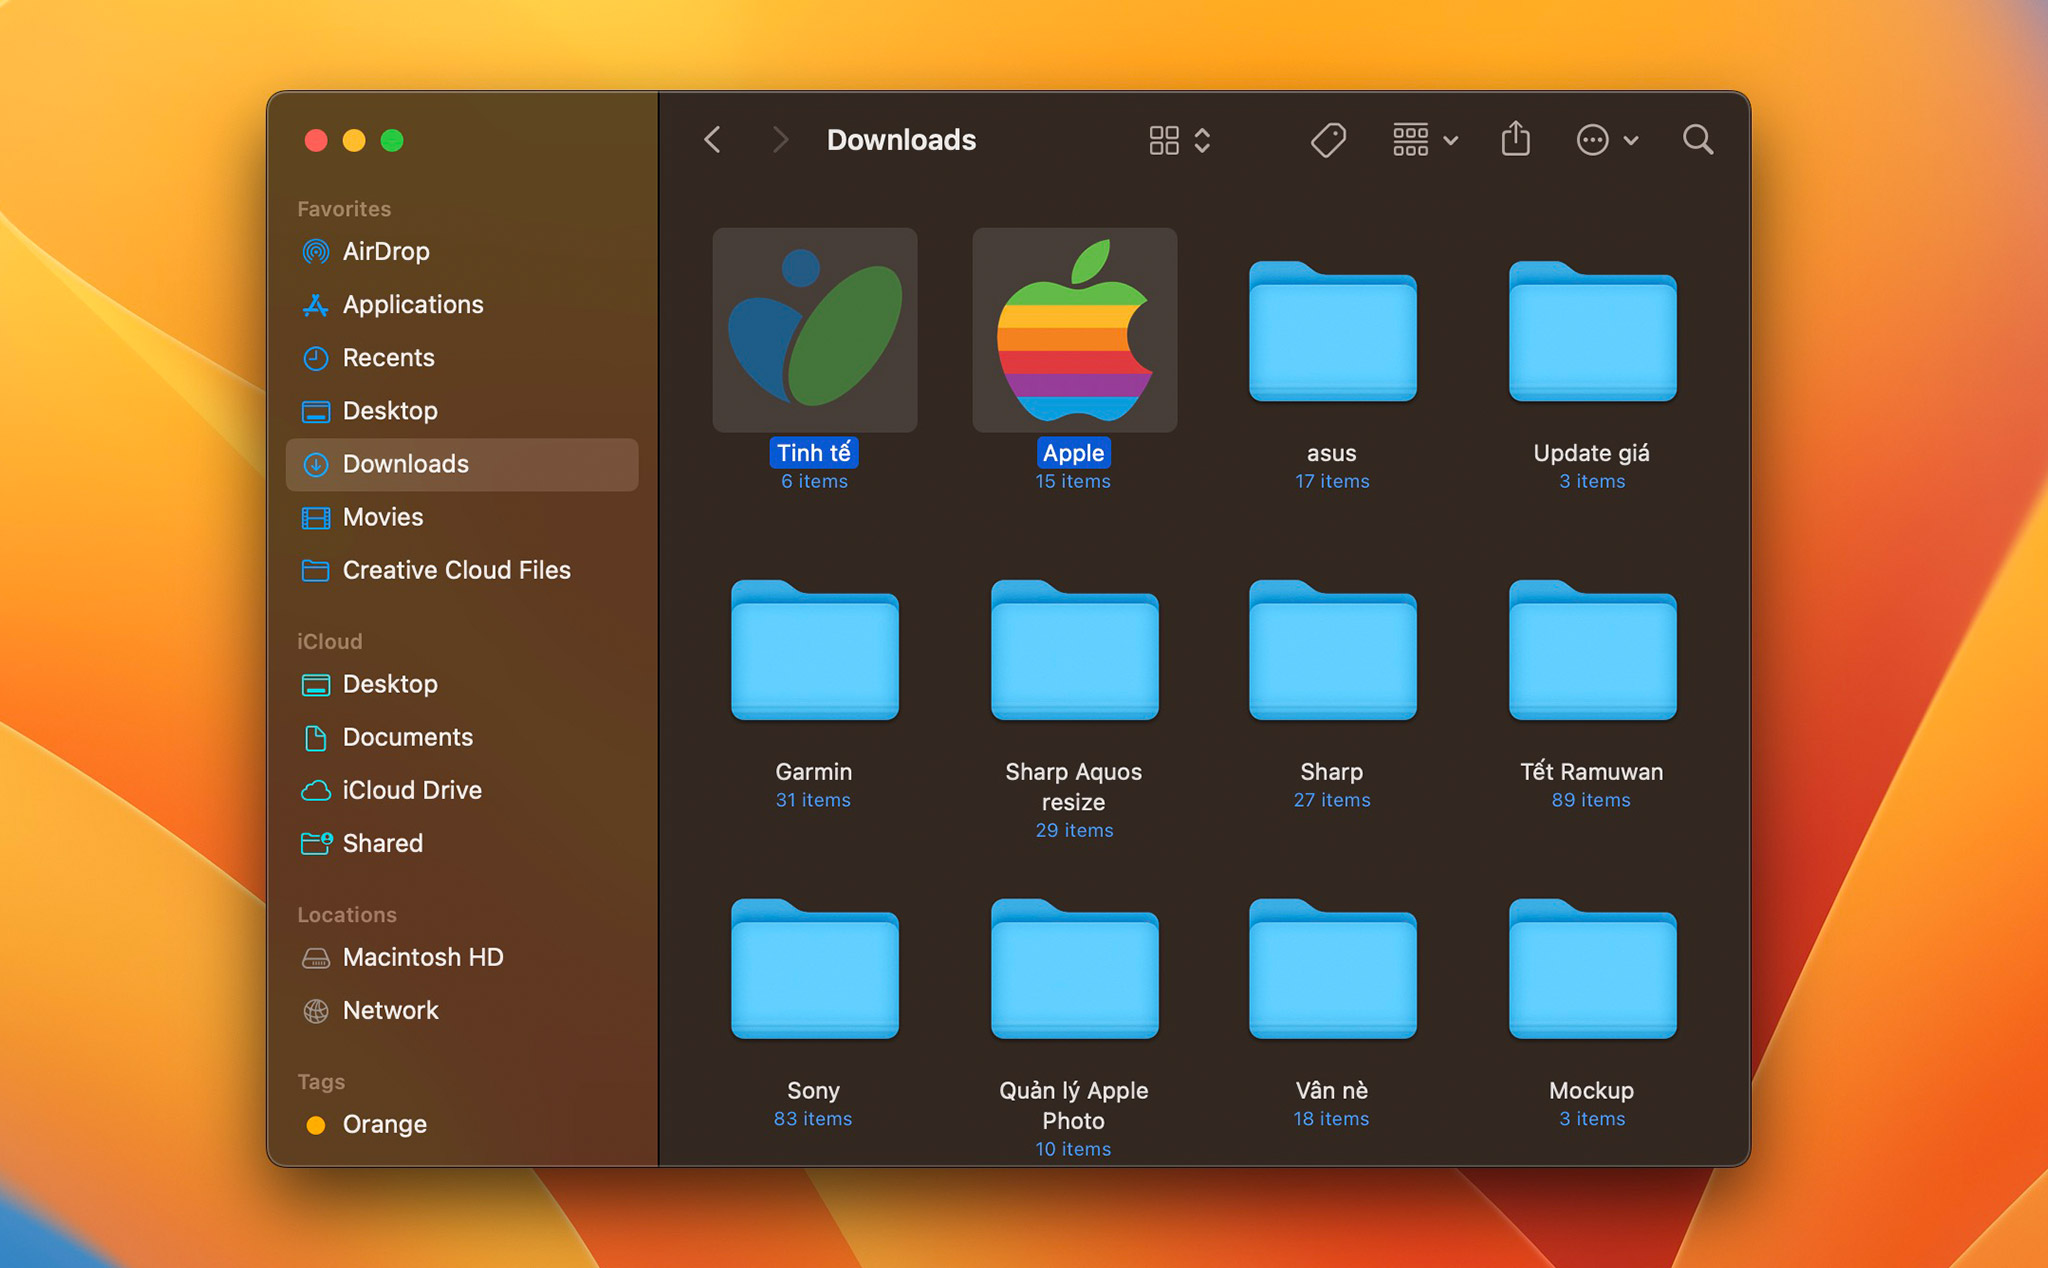Click the red close window button
The width and height of the screenshot is (2048, 1268).
(316, 141)
